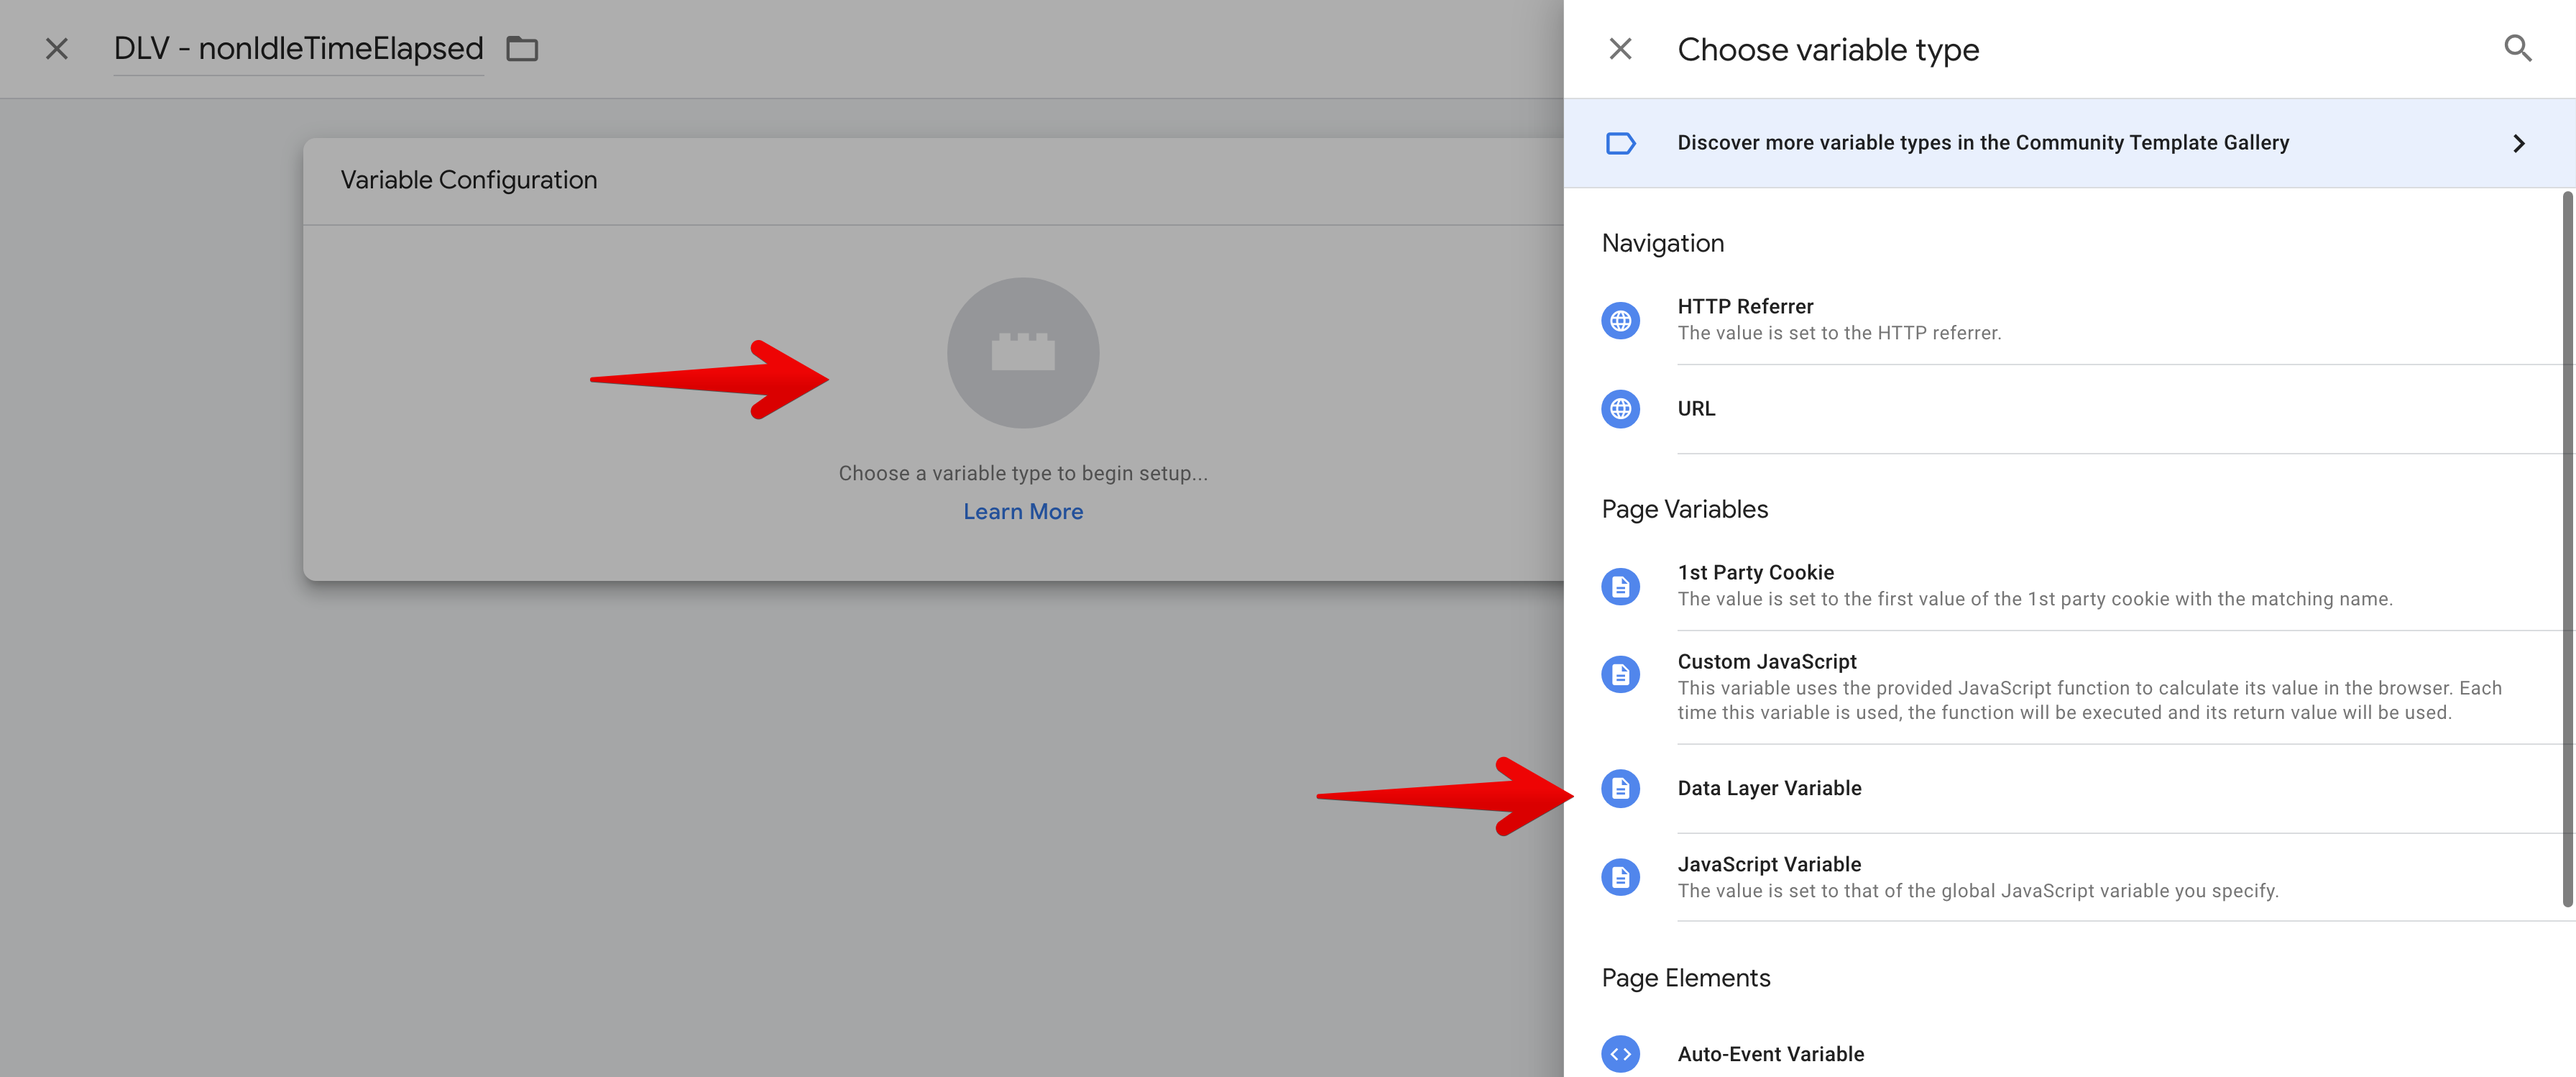The height and width of the screenshot is (1077, 2576).
Task: Click the Community Template Gallery tag icon
Action: click(x=1620, y=143)
